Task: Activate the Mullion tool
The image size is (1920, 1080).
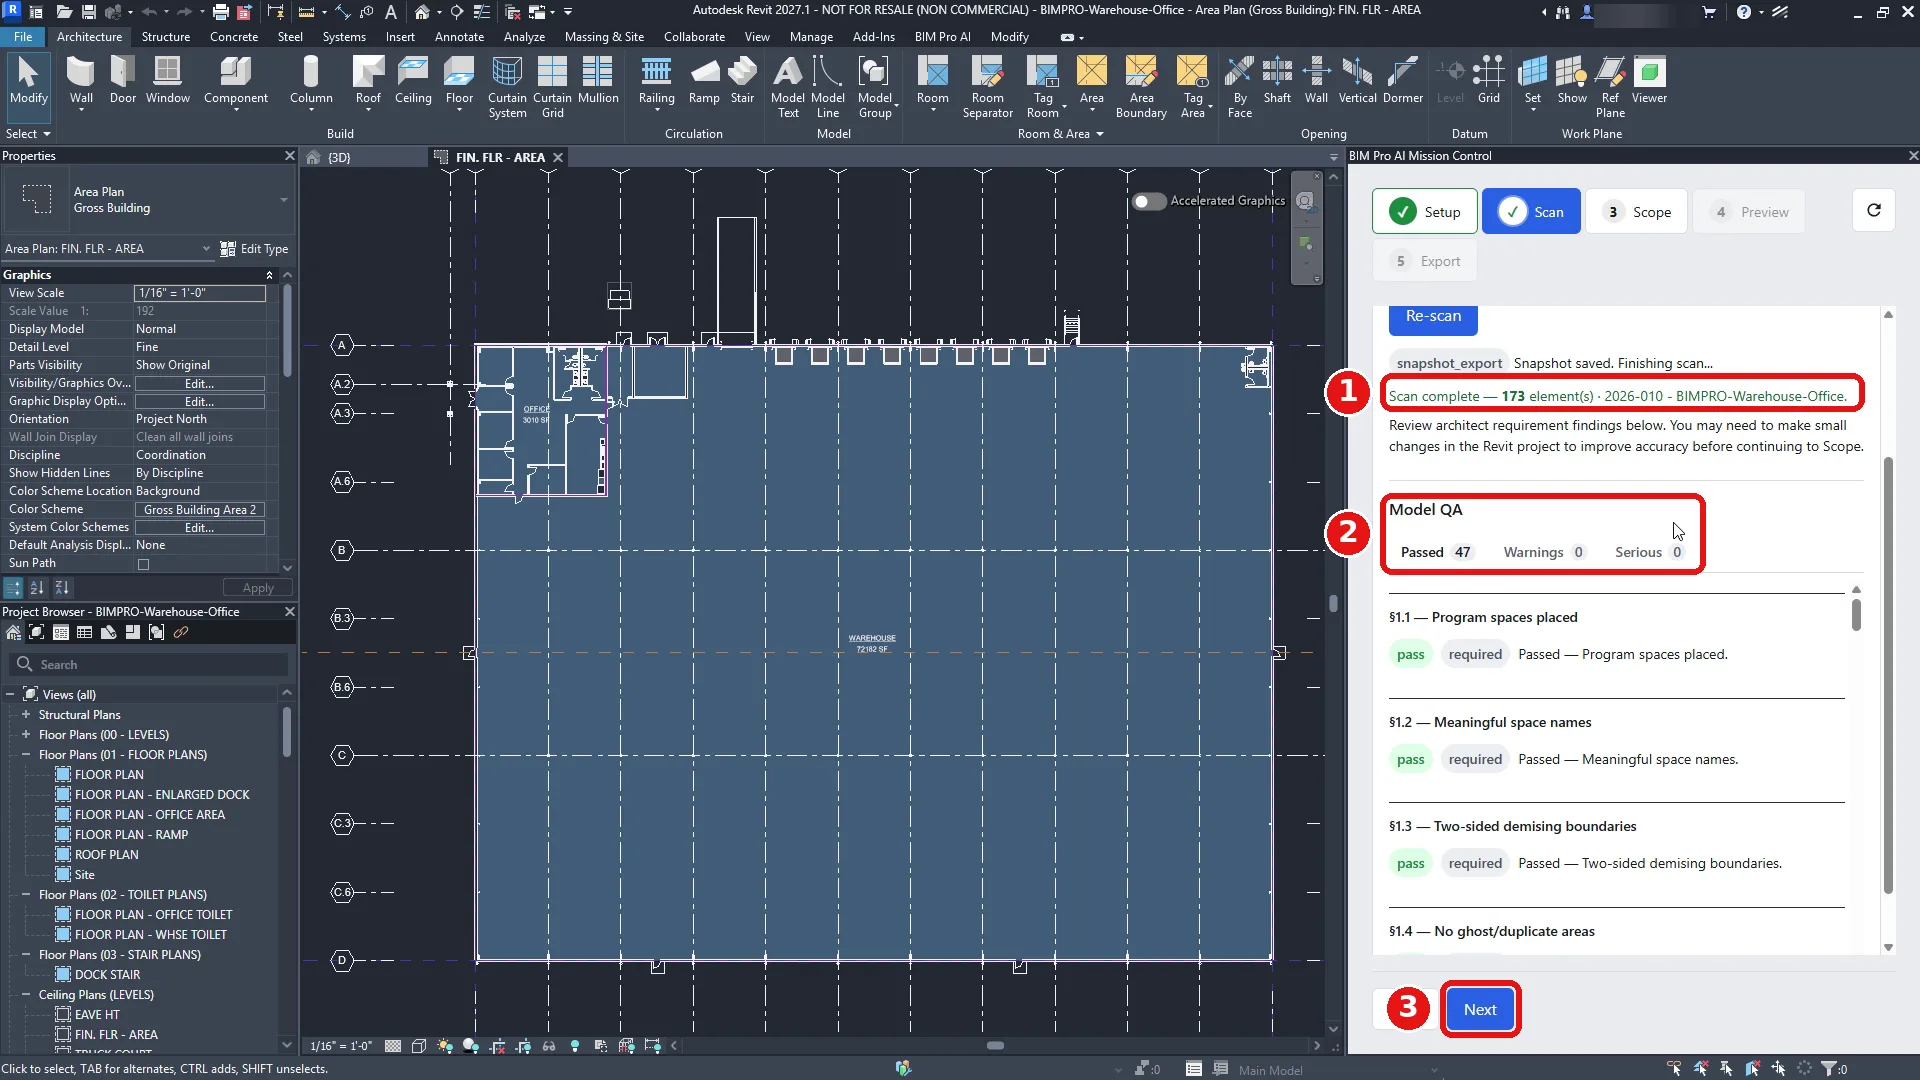Action: (x=598, y=80)
